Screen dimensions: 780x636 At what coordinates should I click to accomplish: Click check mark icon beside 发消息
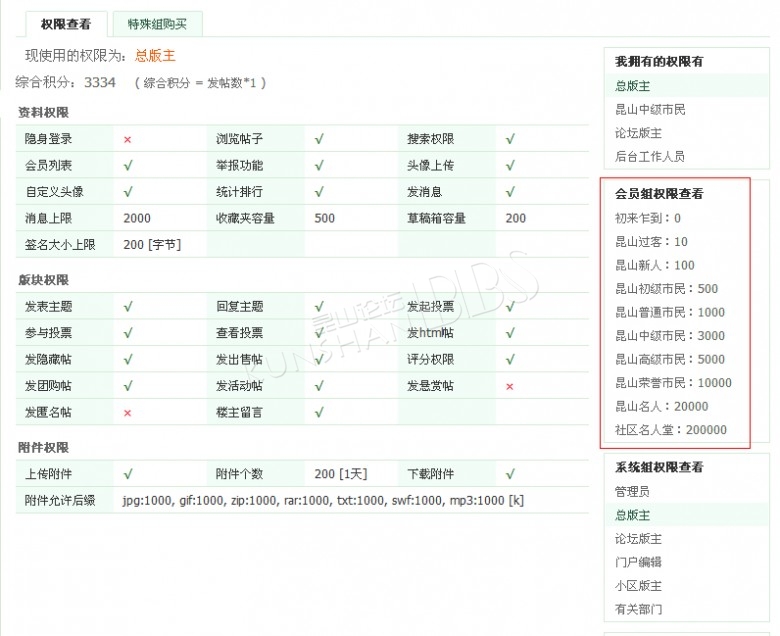click(510, 192)
